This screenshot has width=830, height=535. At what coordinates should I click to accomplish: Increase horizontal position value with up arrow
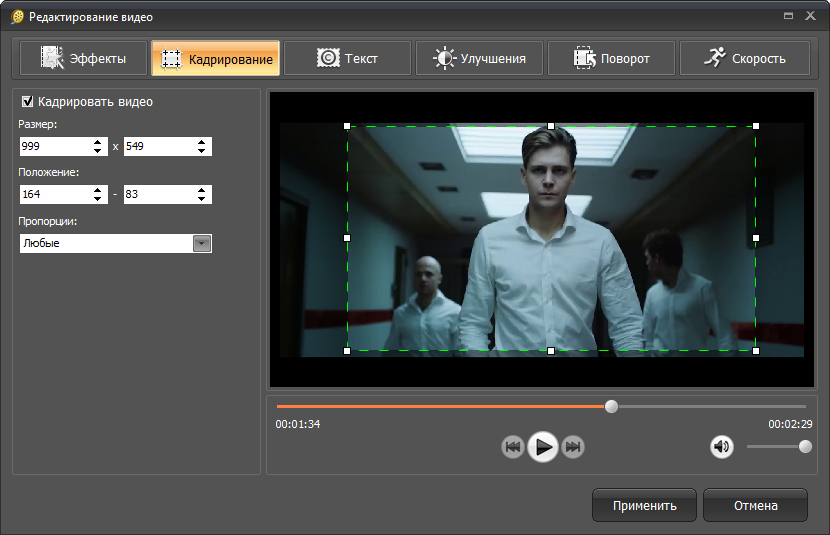point(98,190)
